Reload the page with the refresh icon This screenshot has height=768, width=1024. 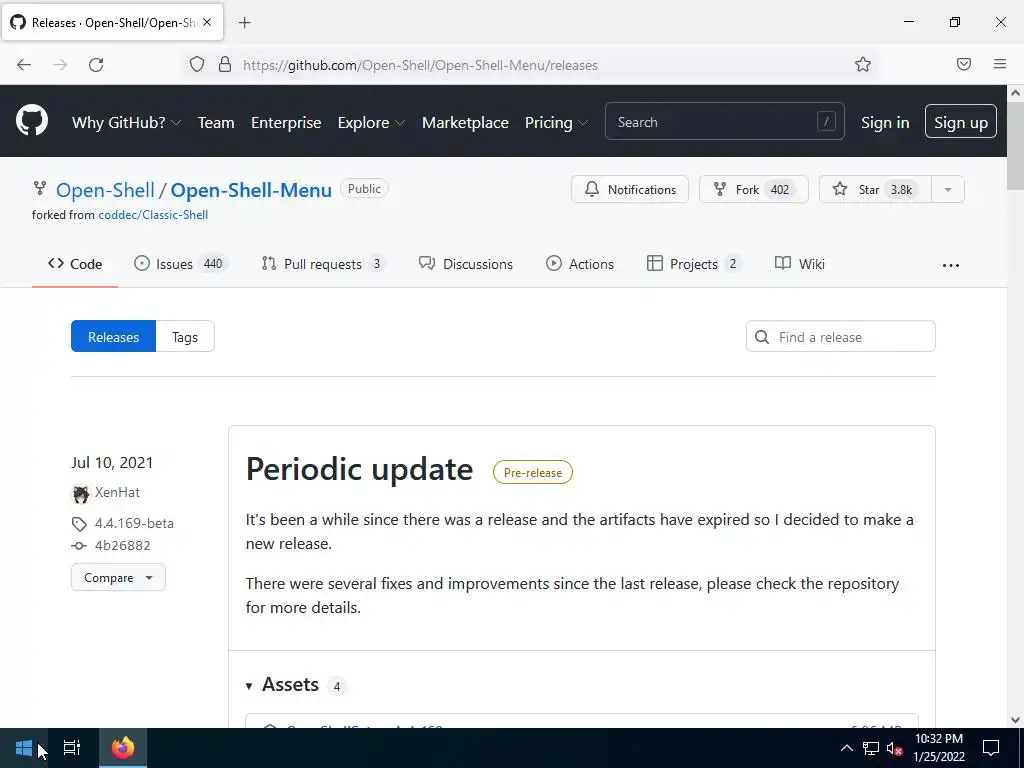click(x=96, y=65)
